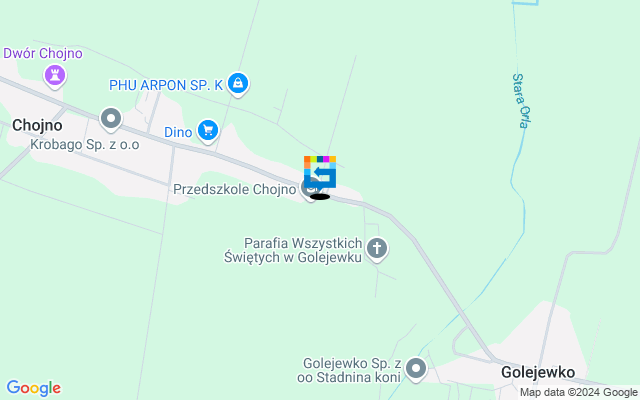Open the Google logo link
This screenshot has height=400, width=640.
click(34, 388)
